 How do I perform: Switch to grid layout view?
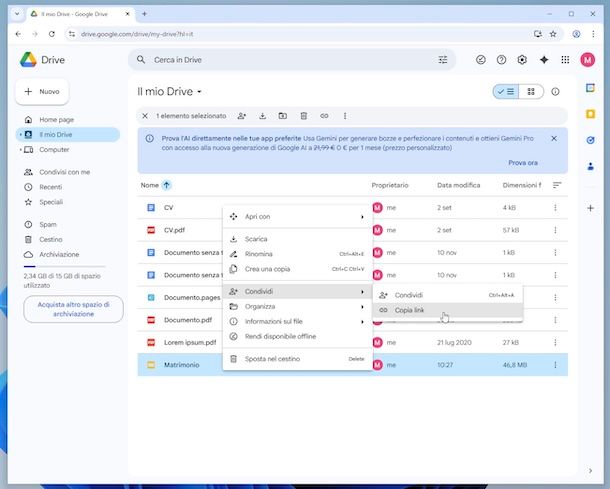[531, 91]
